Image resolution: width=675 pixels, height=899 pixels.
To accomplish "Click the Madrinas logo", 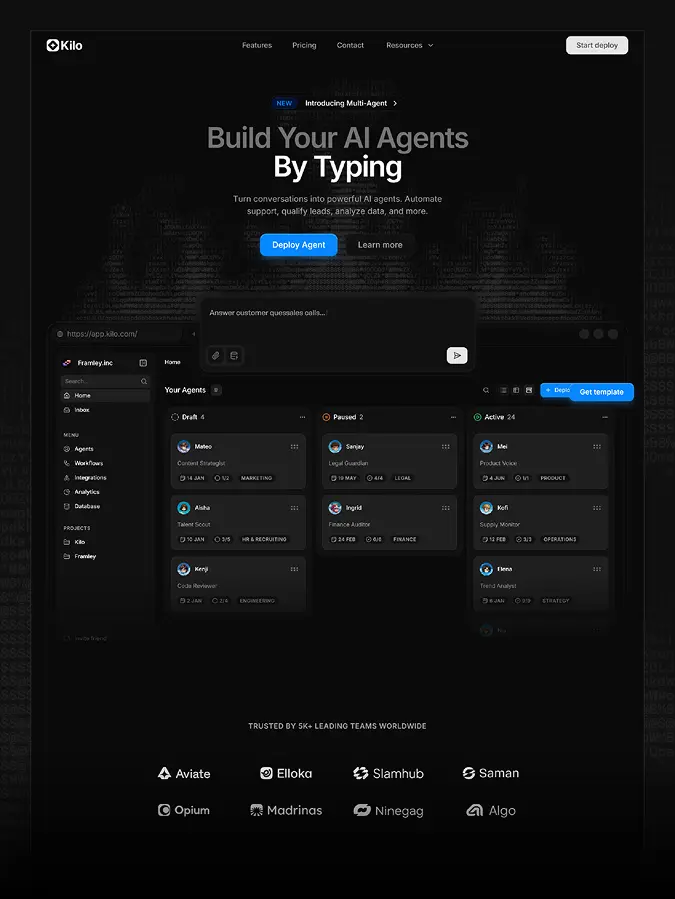I will (x=286, y=810).
